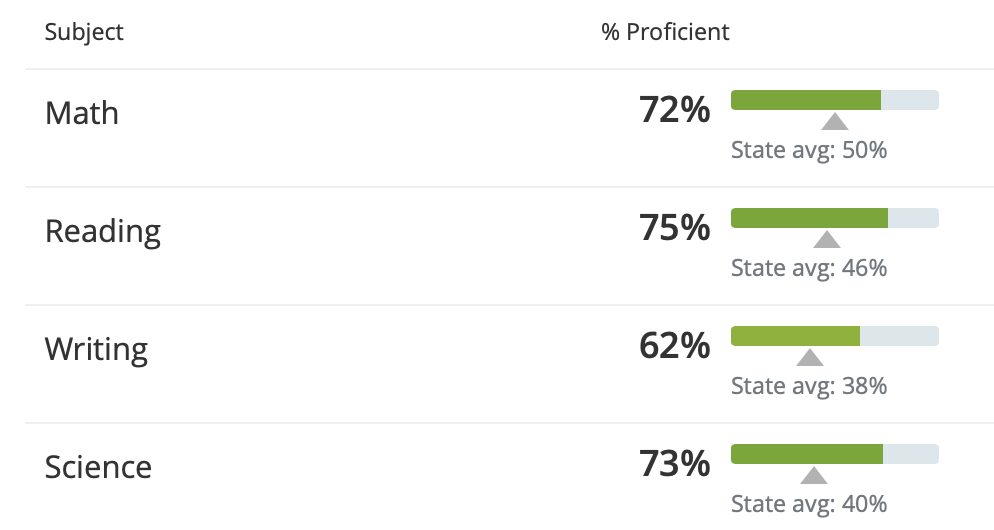Image resolution: width=994 pixels, height=530 pixels.
Task: Click the 72% Math proficiency value
Action: [x=674, y=110]
